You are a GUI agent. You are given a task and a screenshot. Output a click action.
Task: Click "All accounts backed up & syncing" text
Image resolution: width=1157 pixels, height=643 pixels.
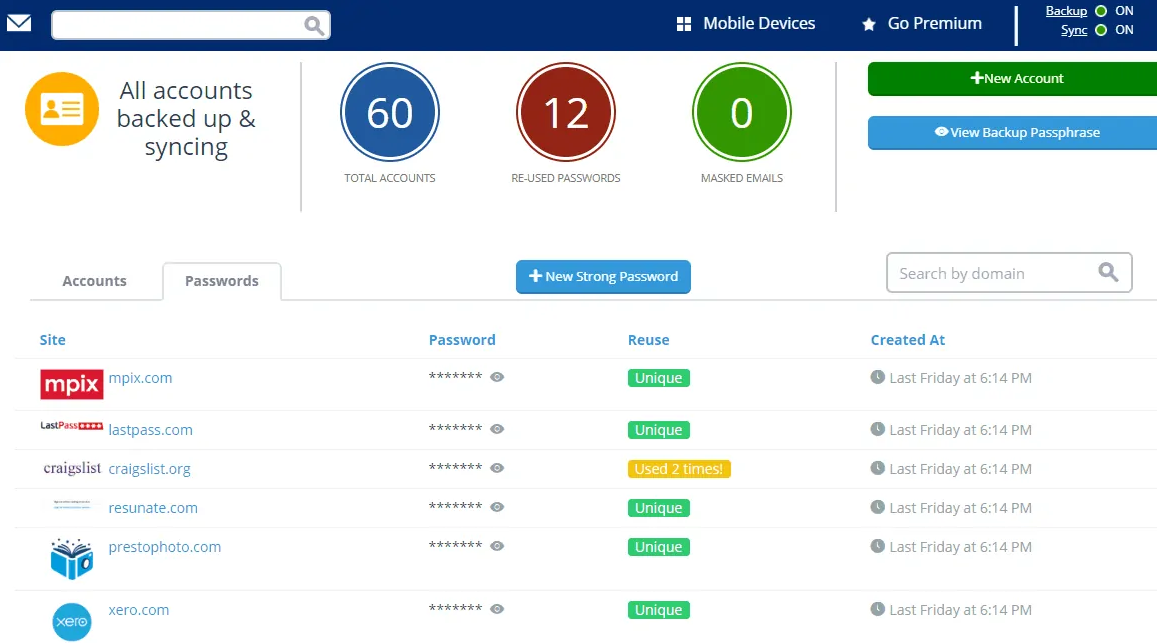(186, 119)
